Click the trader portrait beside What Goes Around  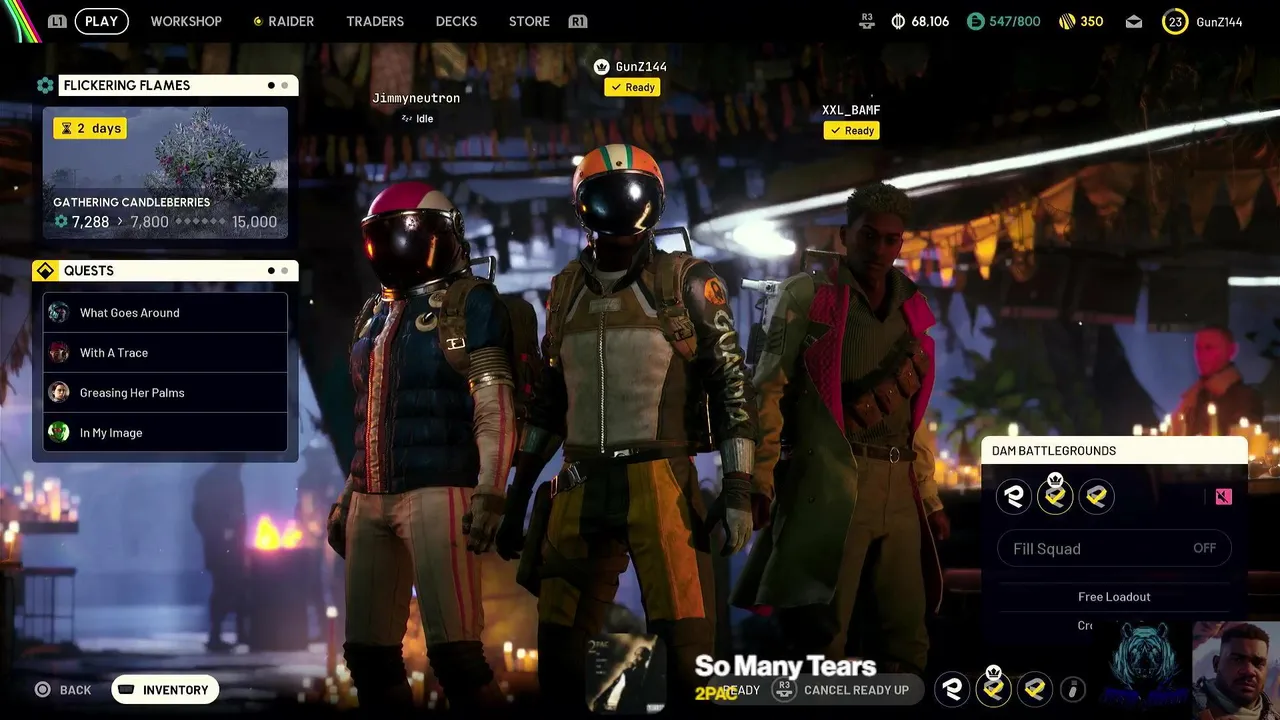pos(59,313)
